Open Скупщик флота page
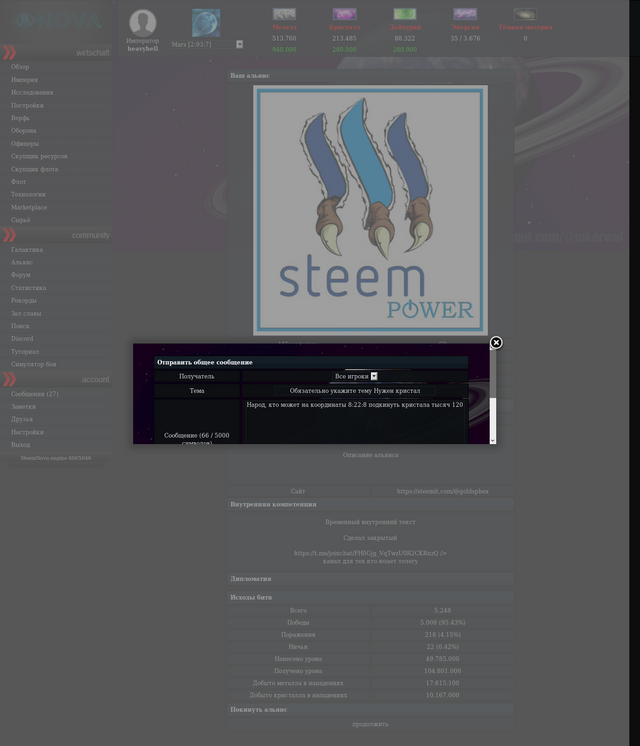640x746 pixels. point(34,169)
